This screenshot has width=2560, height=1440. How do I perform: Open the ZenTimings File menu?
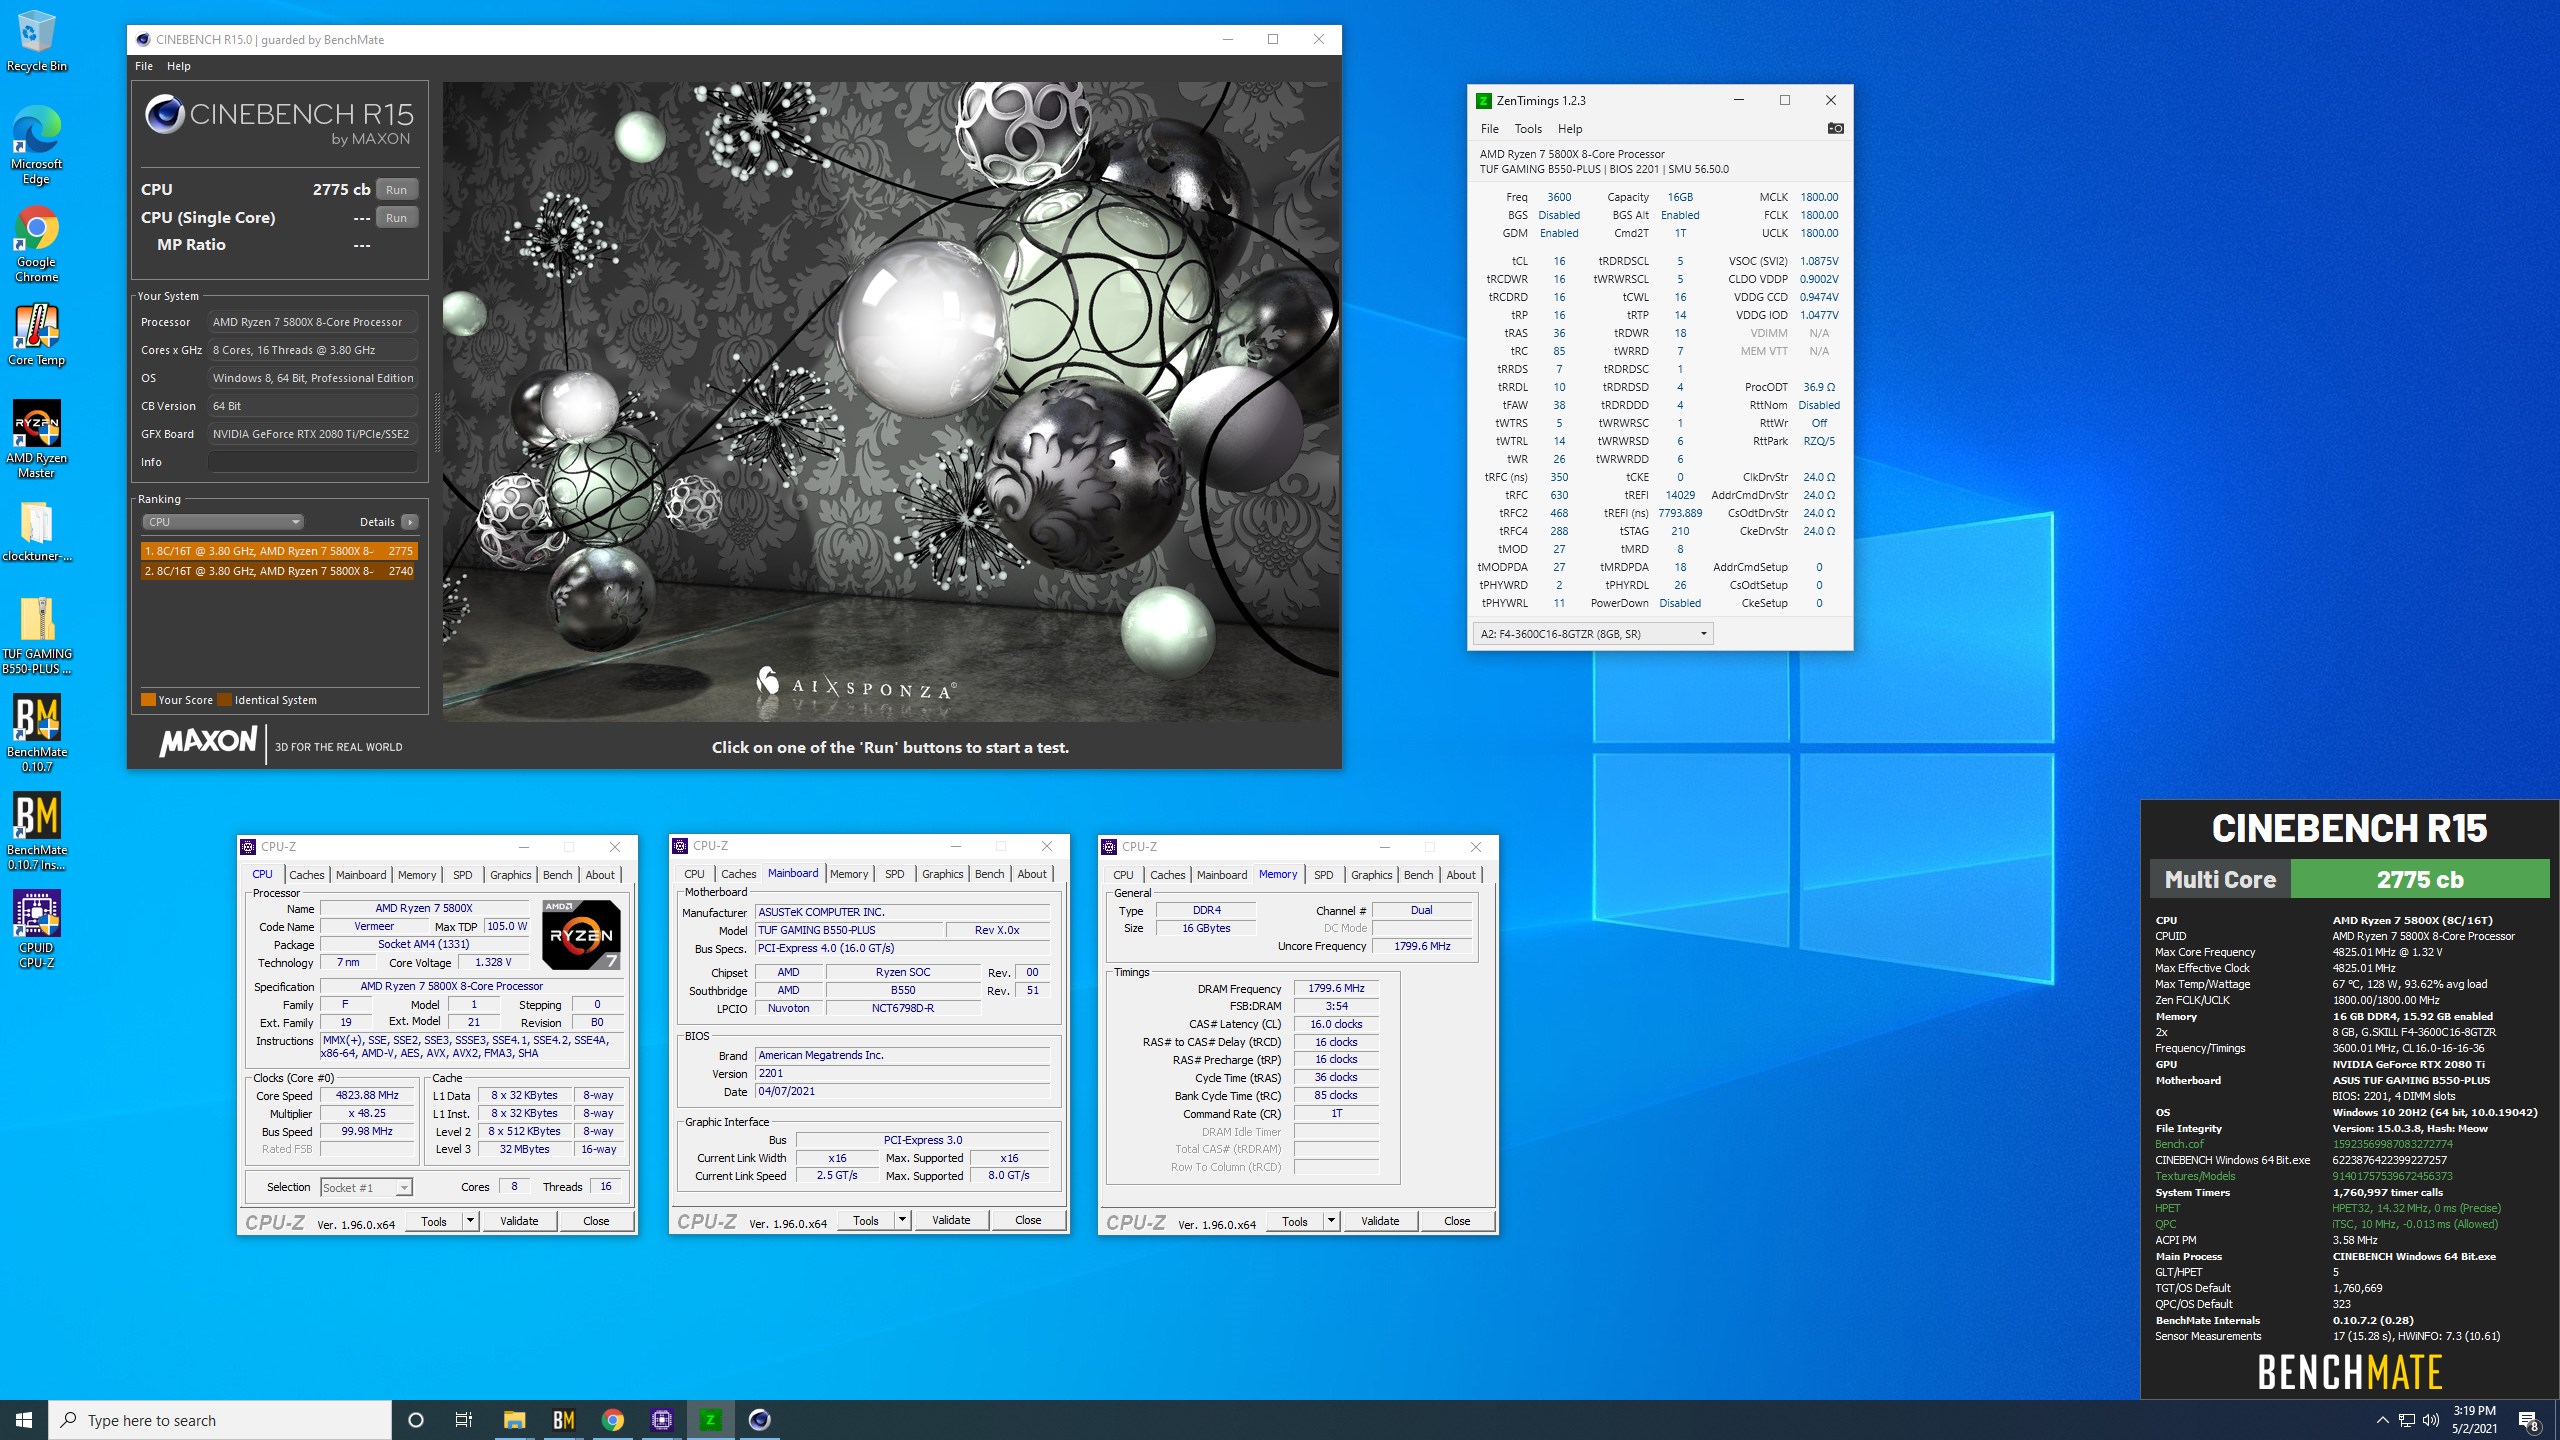click(1490, 129)
